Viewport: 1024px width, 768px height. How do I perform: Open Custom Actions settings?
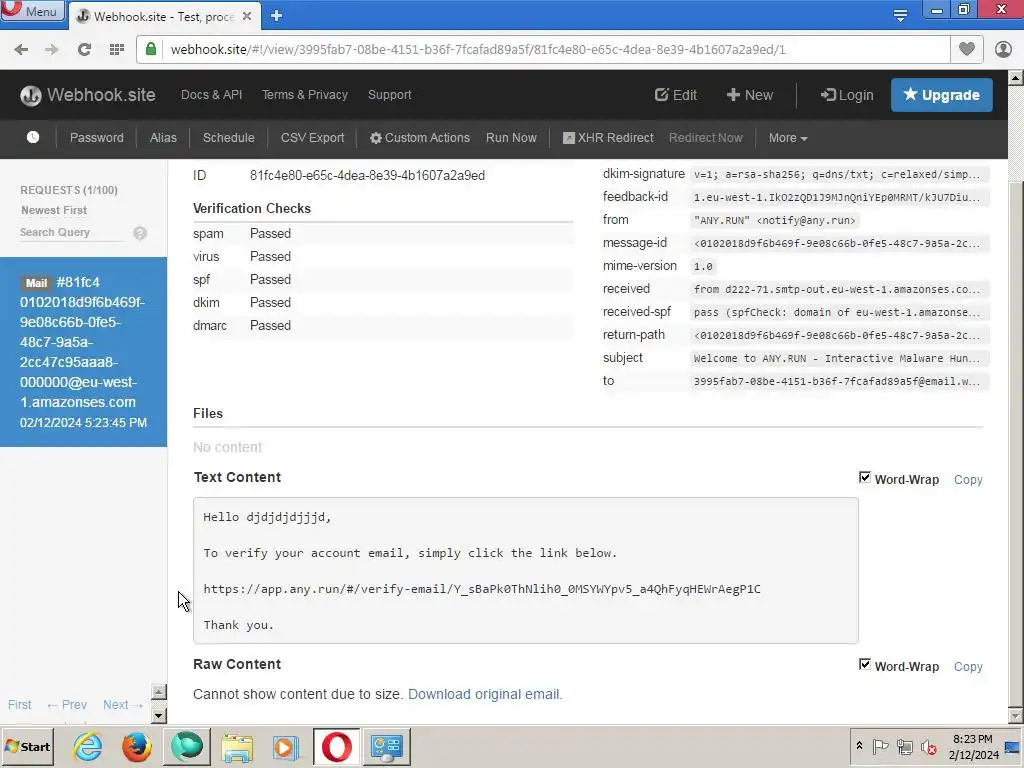click(420, 138)
